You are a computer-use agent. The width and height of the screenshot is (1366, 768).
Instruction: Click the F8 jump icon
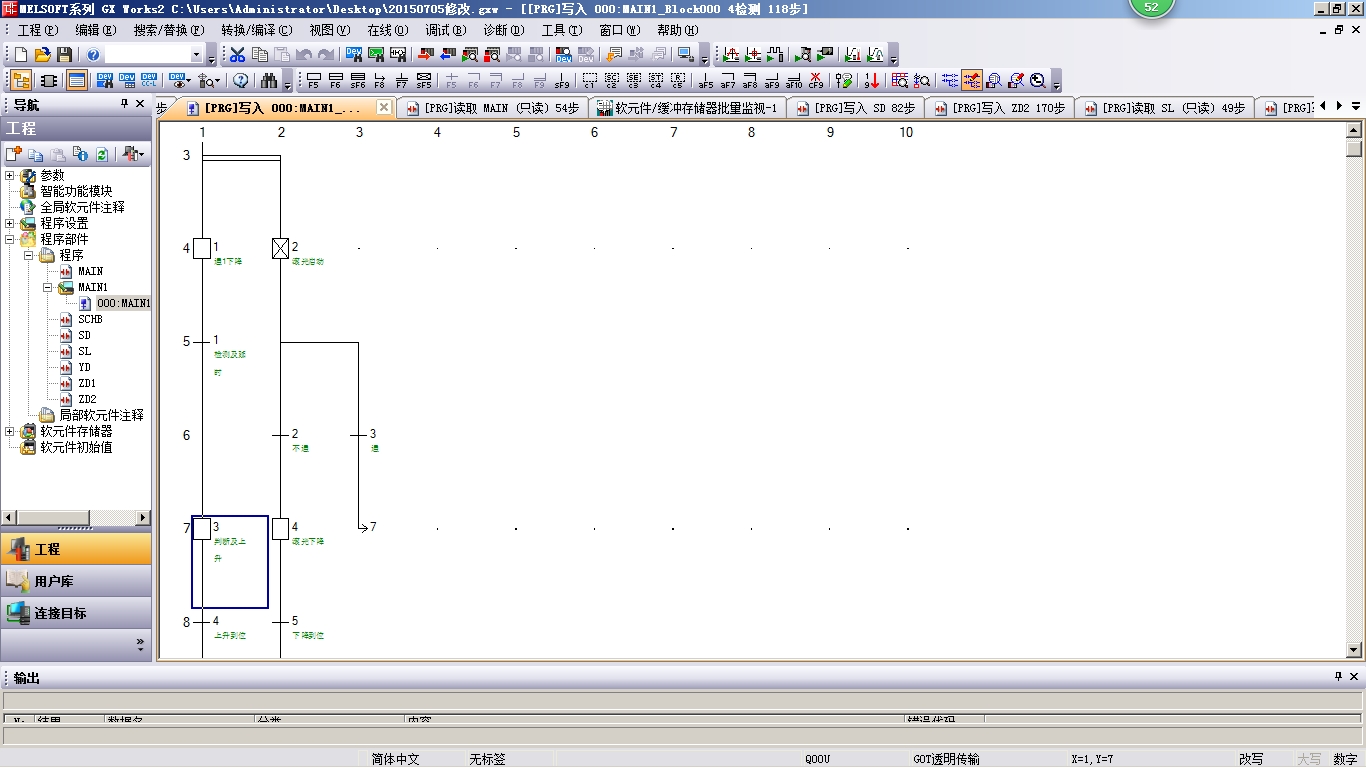tap(380, 81)
